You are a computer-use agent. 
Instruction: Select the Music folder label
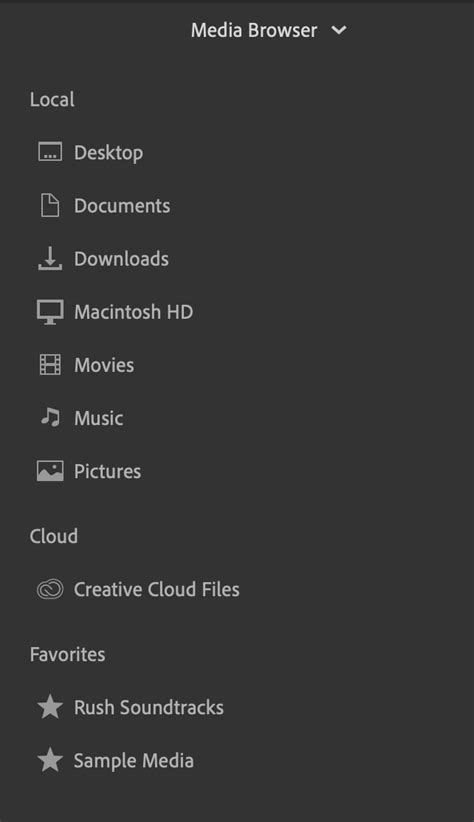(99, 418)
